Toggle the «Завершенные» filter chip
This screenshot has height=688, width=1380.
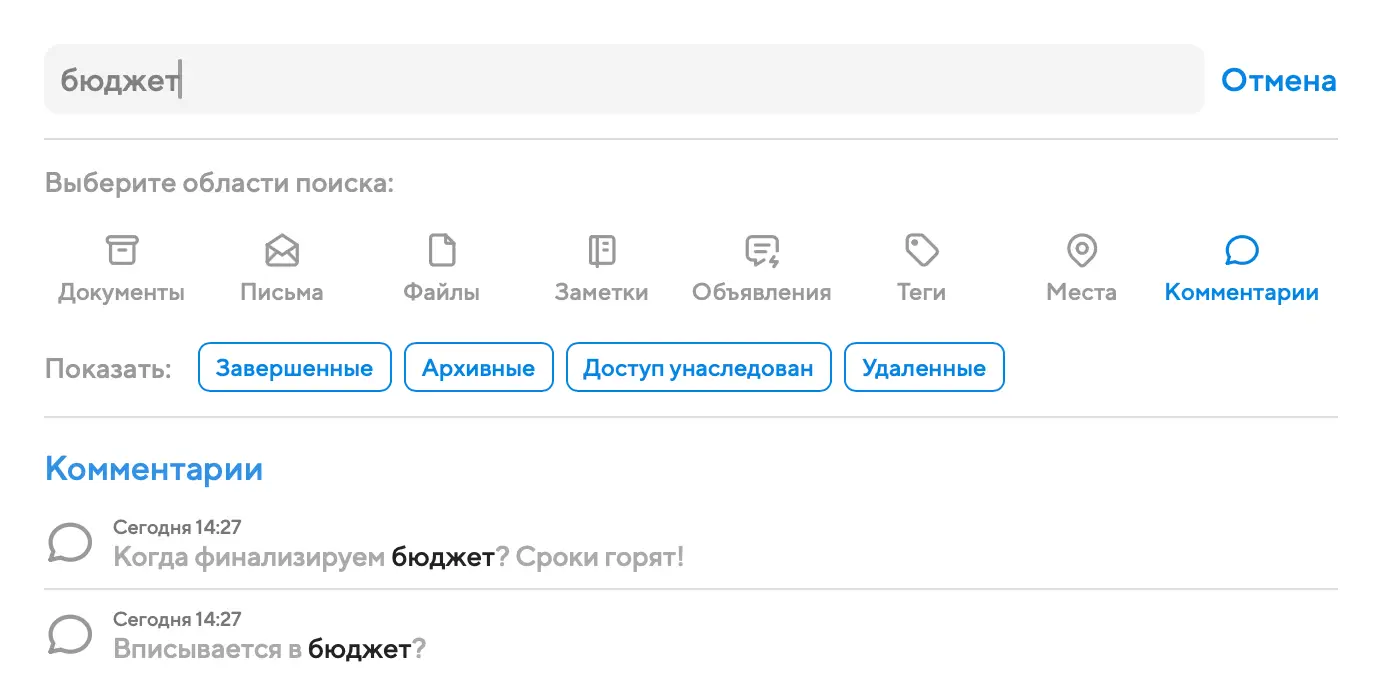[295, 368]
